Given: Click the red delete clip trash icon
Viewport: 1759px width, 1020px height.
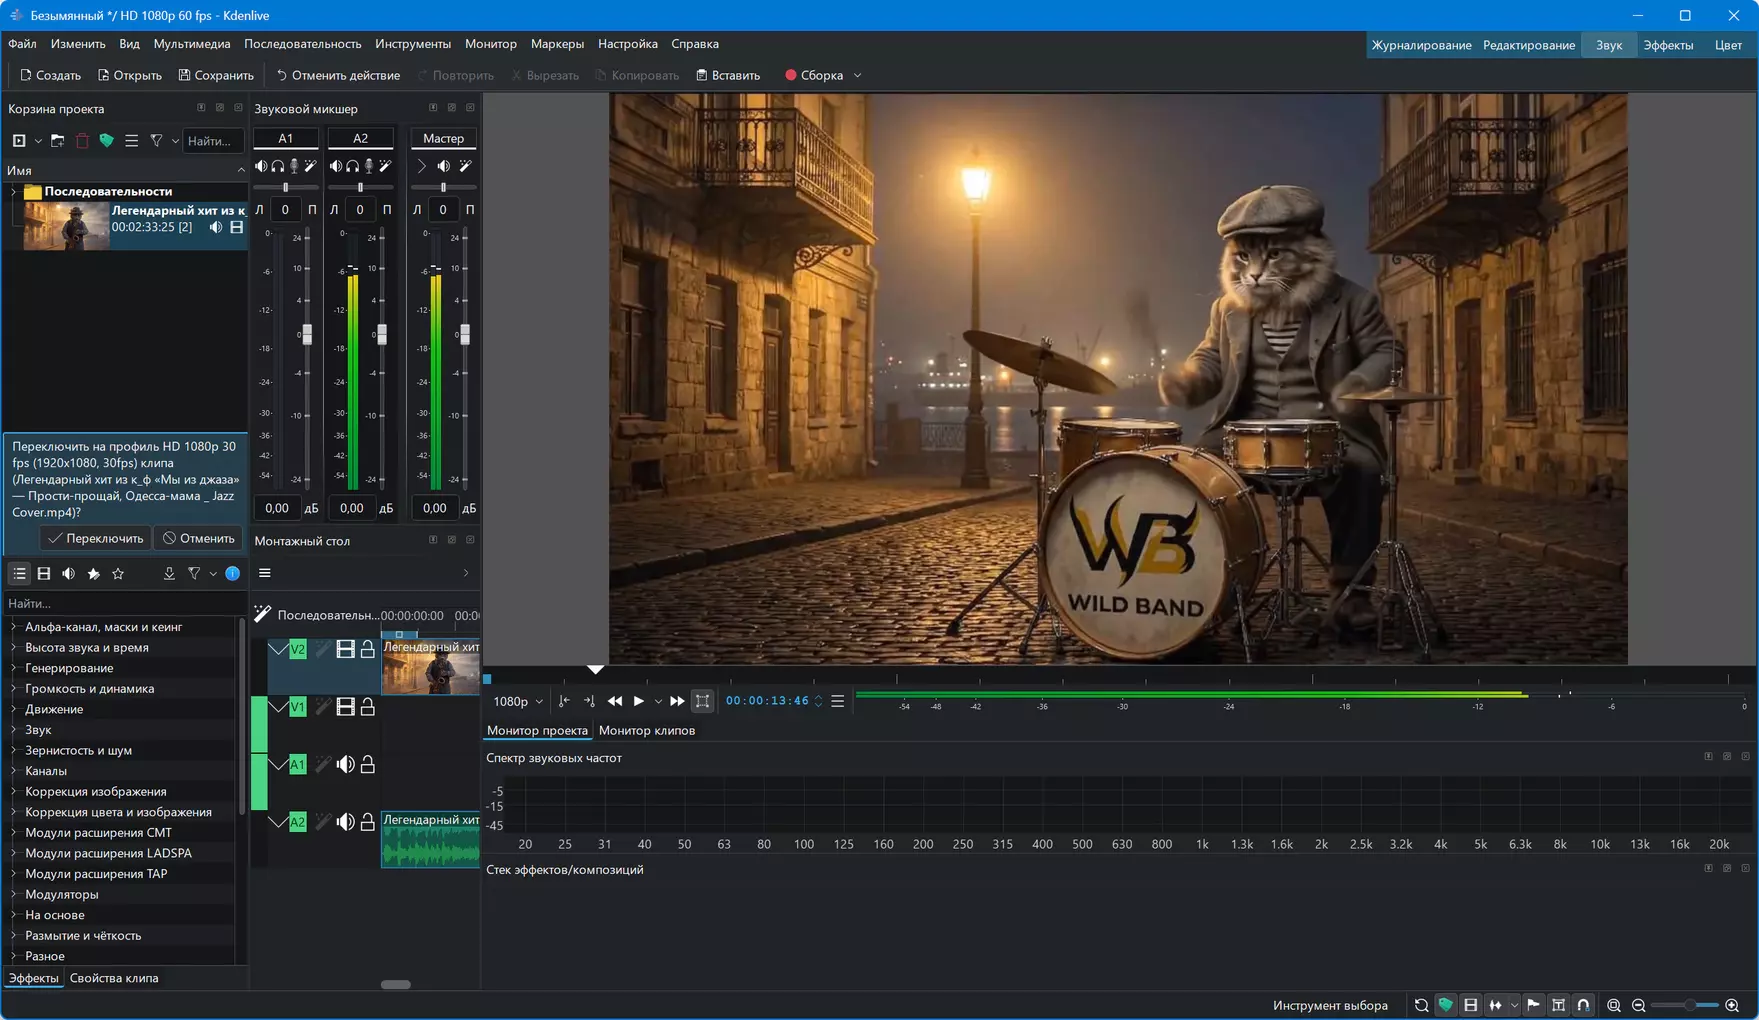Looking at the screenshot, I should (x=82, y=141).
